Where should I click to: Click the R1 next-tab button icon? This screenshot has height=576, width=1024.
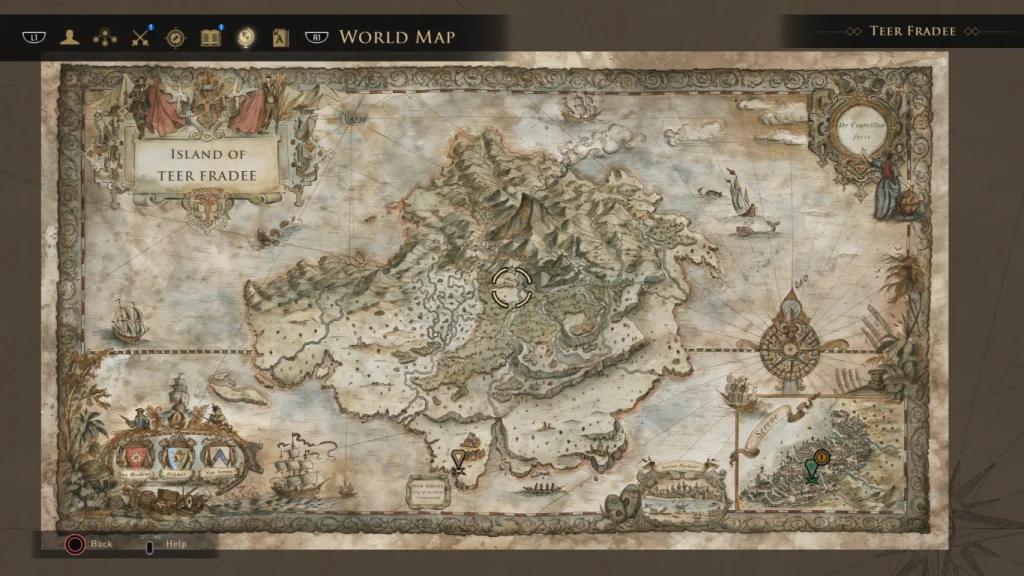316,37
